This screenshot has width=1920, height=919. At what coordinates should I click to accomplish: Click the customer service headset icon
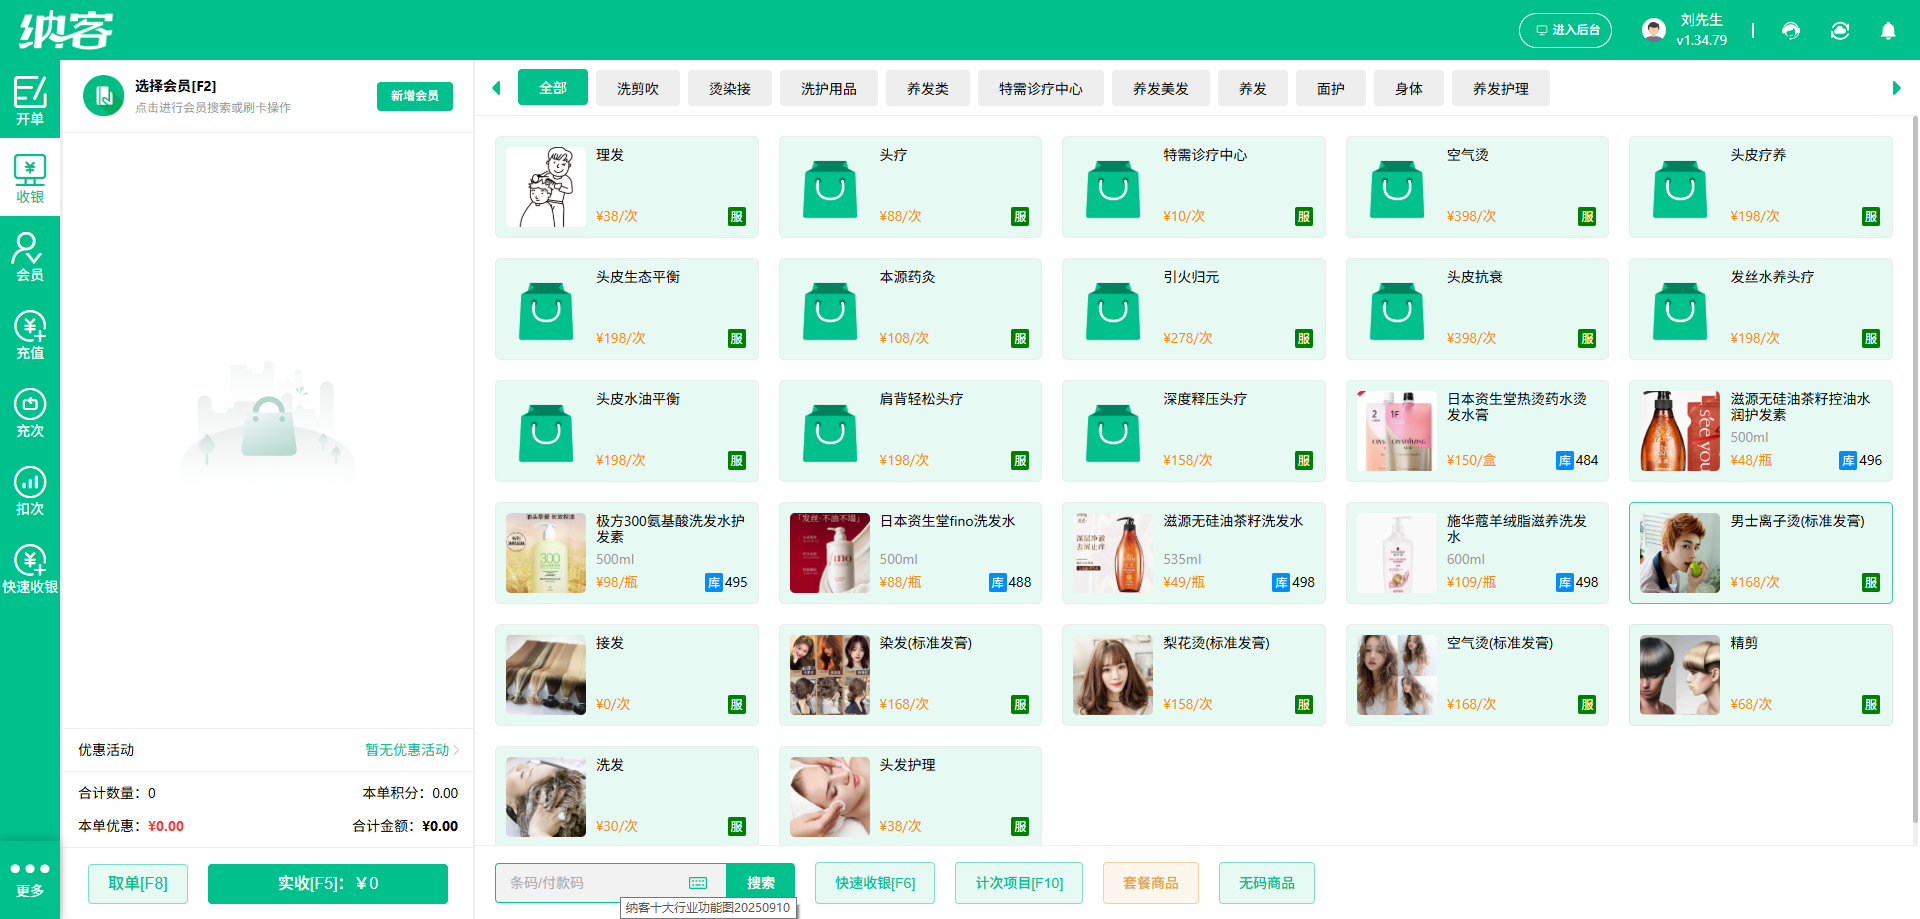(x=1791, y=31)
